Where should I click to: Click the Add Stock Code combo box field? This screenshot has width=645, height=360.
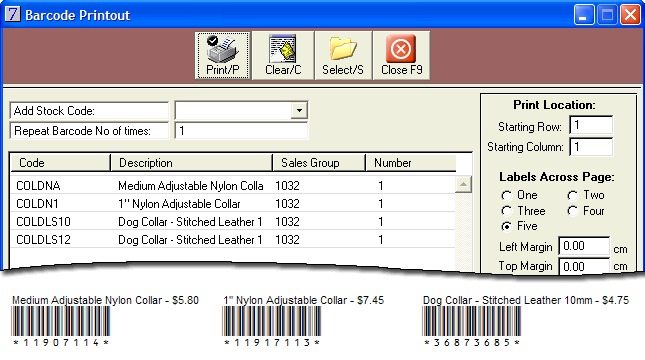[x=241, y=110]
